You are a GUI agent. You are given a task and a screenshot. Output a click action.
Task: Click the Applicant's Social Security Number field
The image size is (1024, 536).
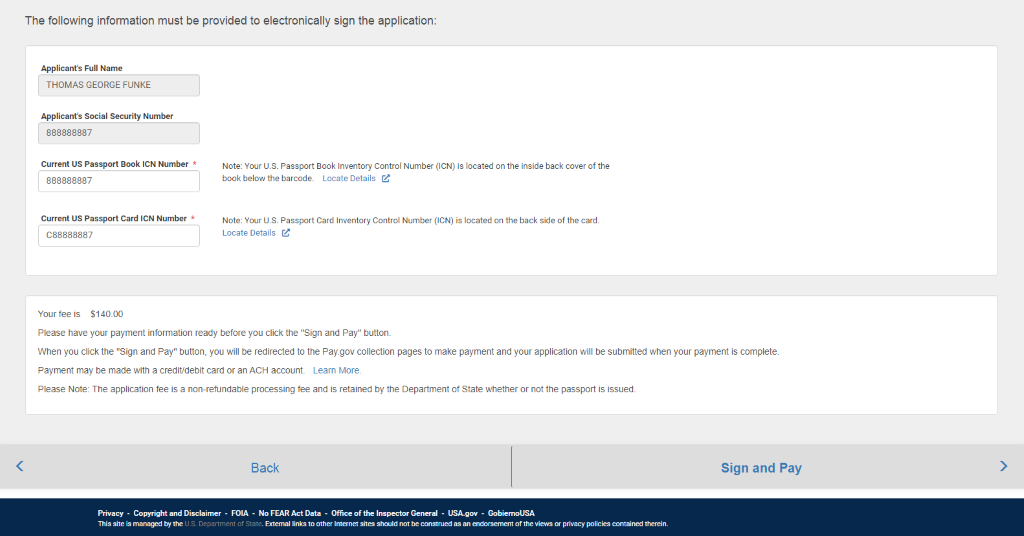(120, 133)
